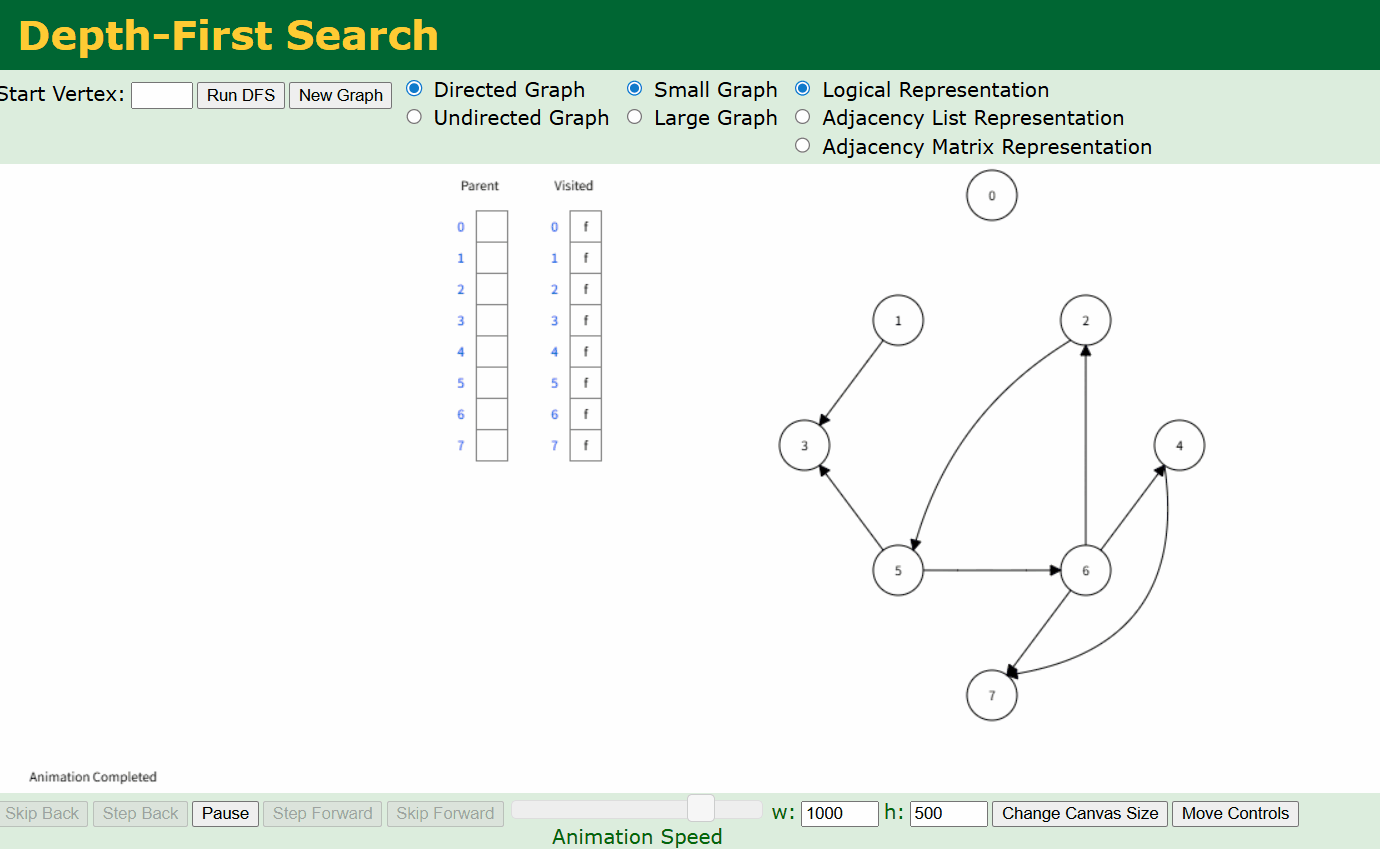1380x849 pixels.
Task: Switch to Adjacency List Representation
Action: 802,117
